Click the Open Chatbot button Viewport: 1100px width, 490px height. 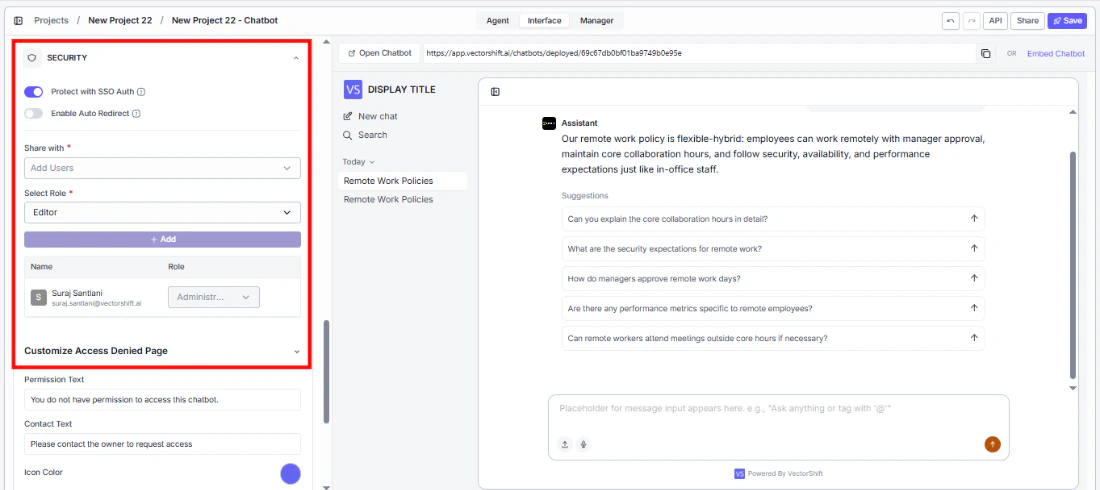tap(380, 53)
